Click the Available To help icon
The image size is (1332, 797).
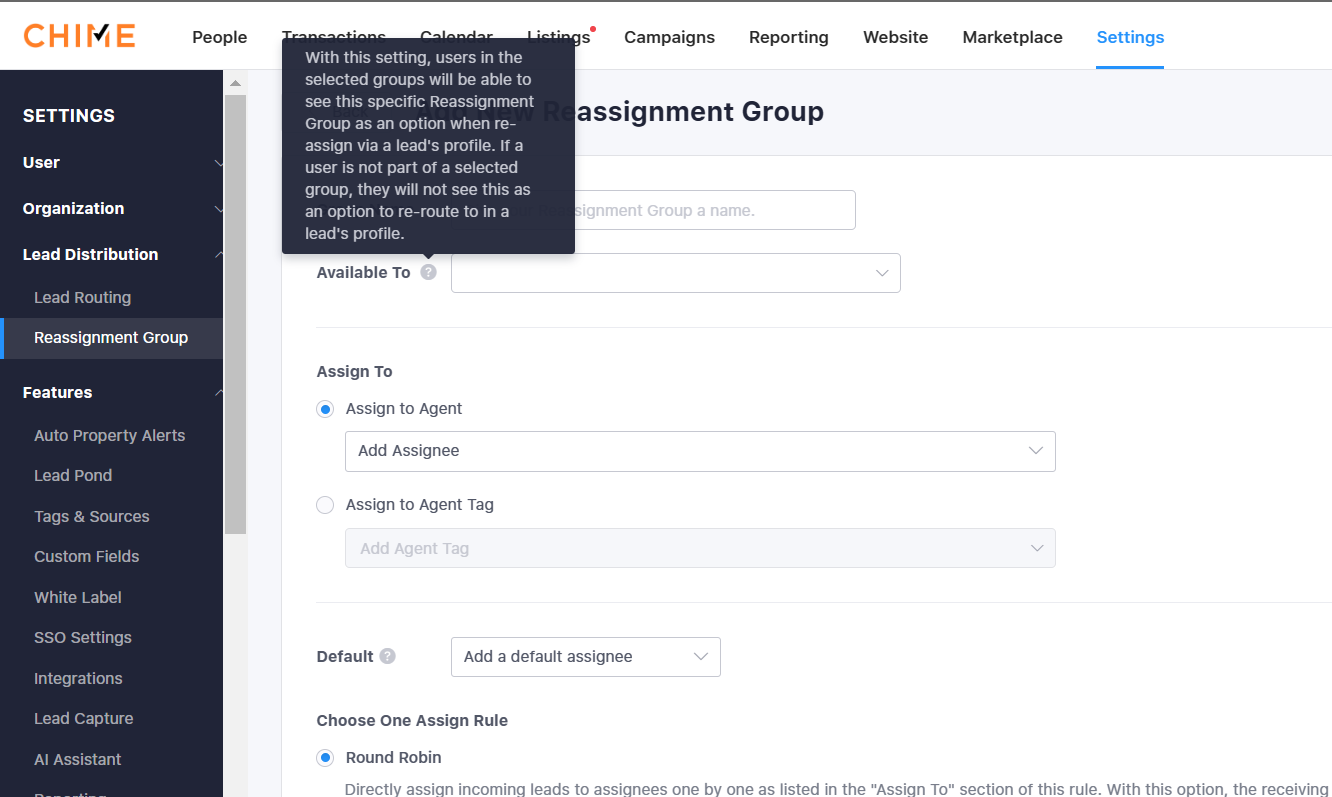(x=428, y=272)
